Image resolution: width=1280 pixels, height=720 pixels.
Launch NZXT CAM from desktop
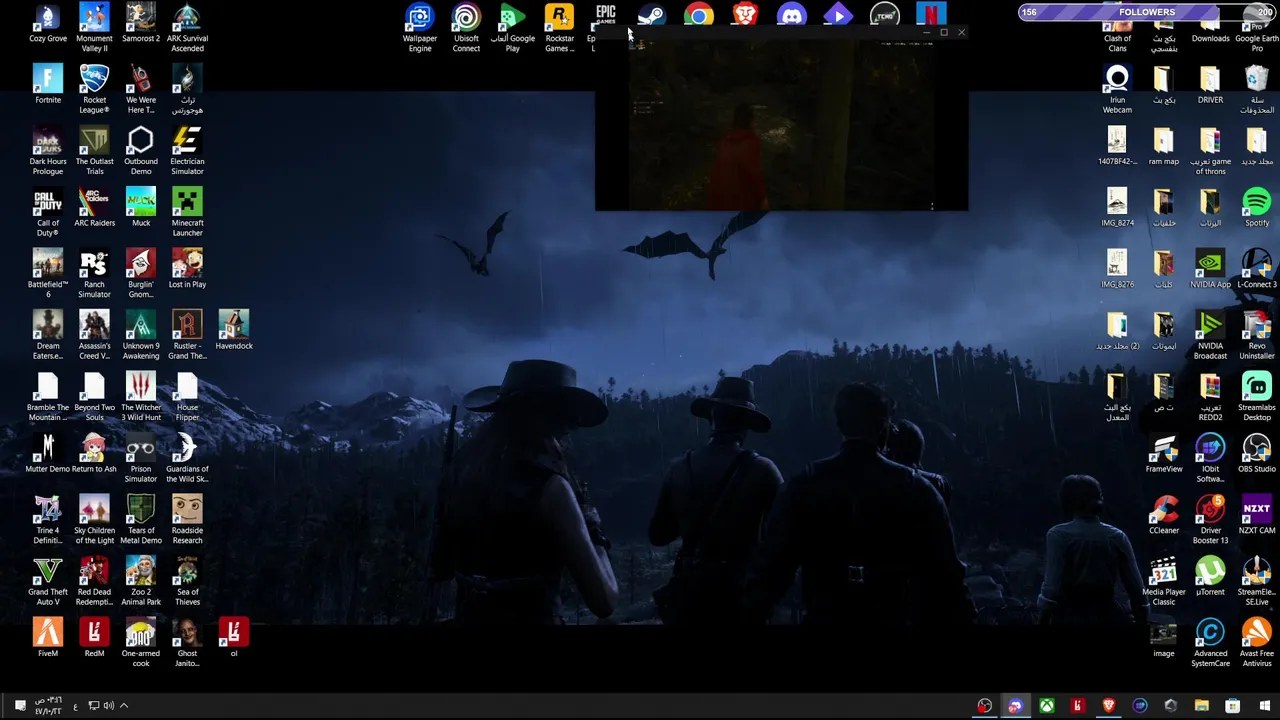coord(1257,514)
